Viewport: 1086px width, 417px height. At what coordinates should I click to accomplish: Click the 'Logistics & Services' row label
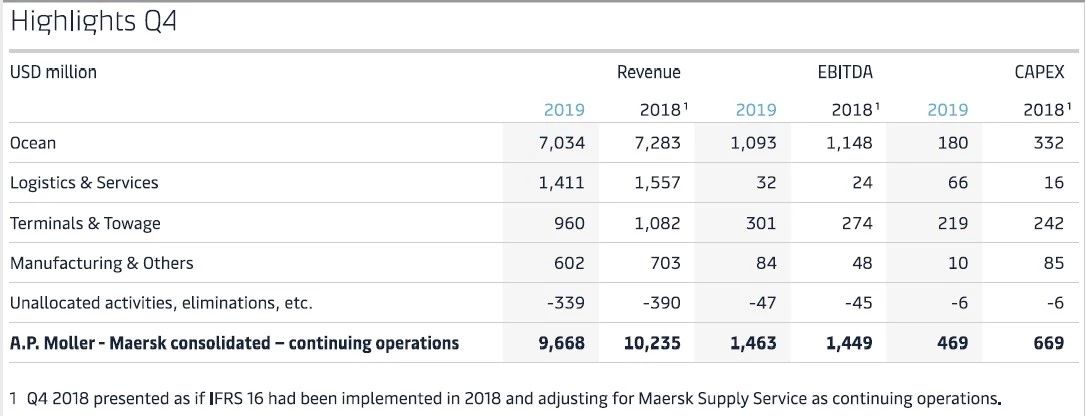[84, 183]
